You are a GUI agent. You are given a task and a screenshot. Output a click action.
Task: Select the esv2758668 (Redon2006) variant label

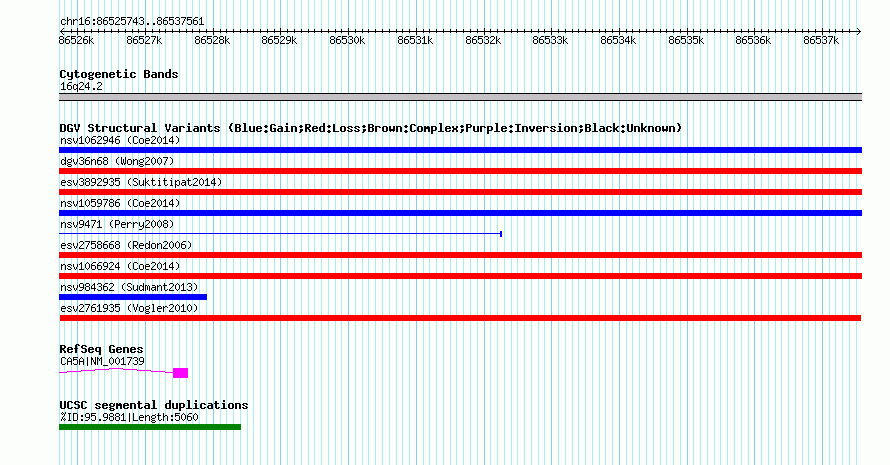point(126,245)
